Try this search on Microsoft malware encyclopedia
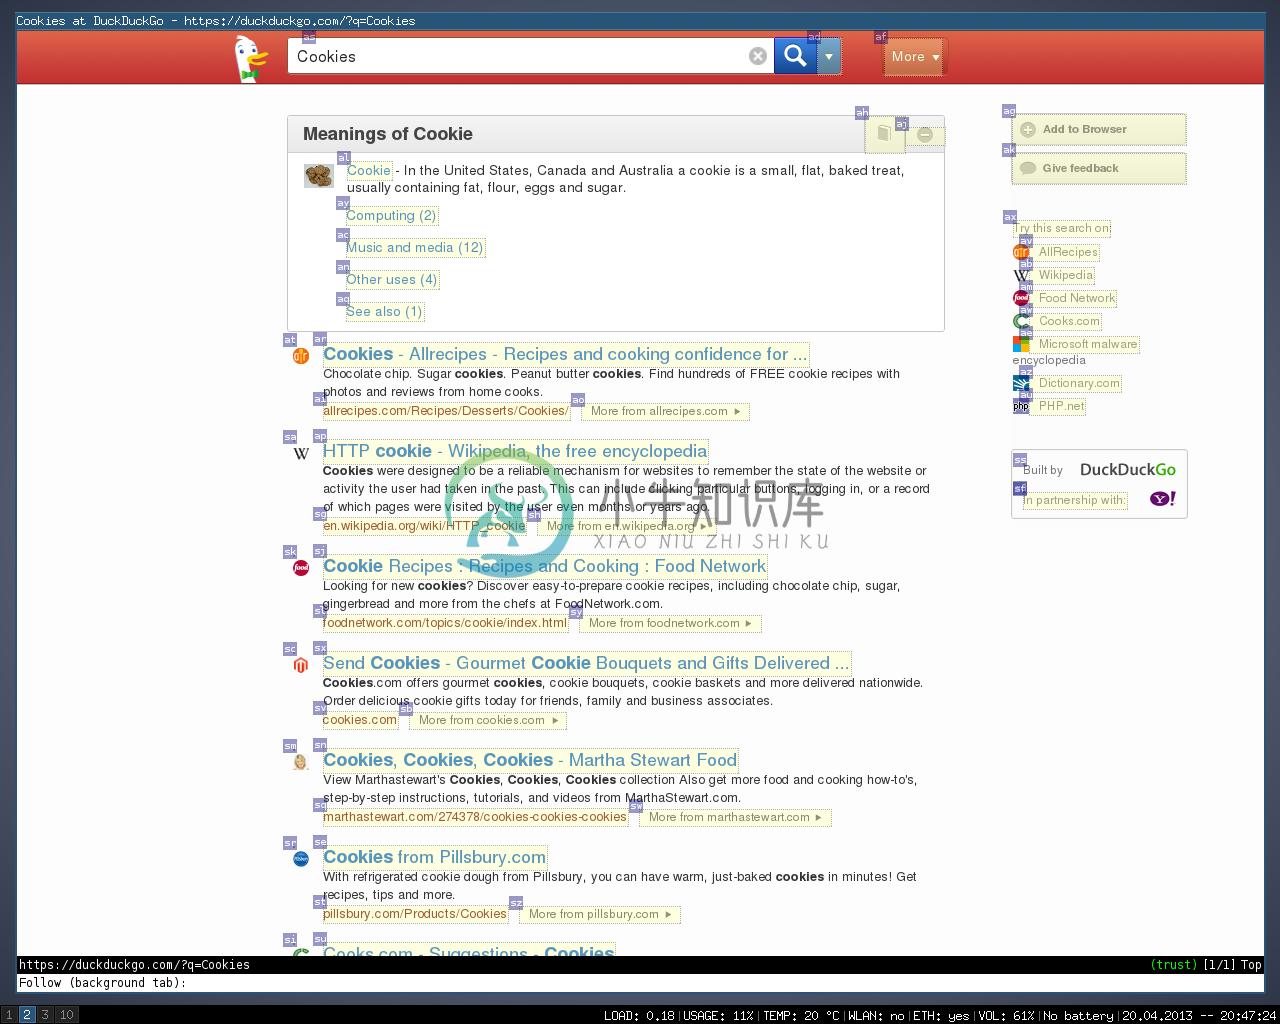This screenshot has width=1280, height=1024. click(1088, 344)
